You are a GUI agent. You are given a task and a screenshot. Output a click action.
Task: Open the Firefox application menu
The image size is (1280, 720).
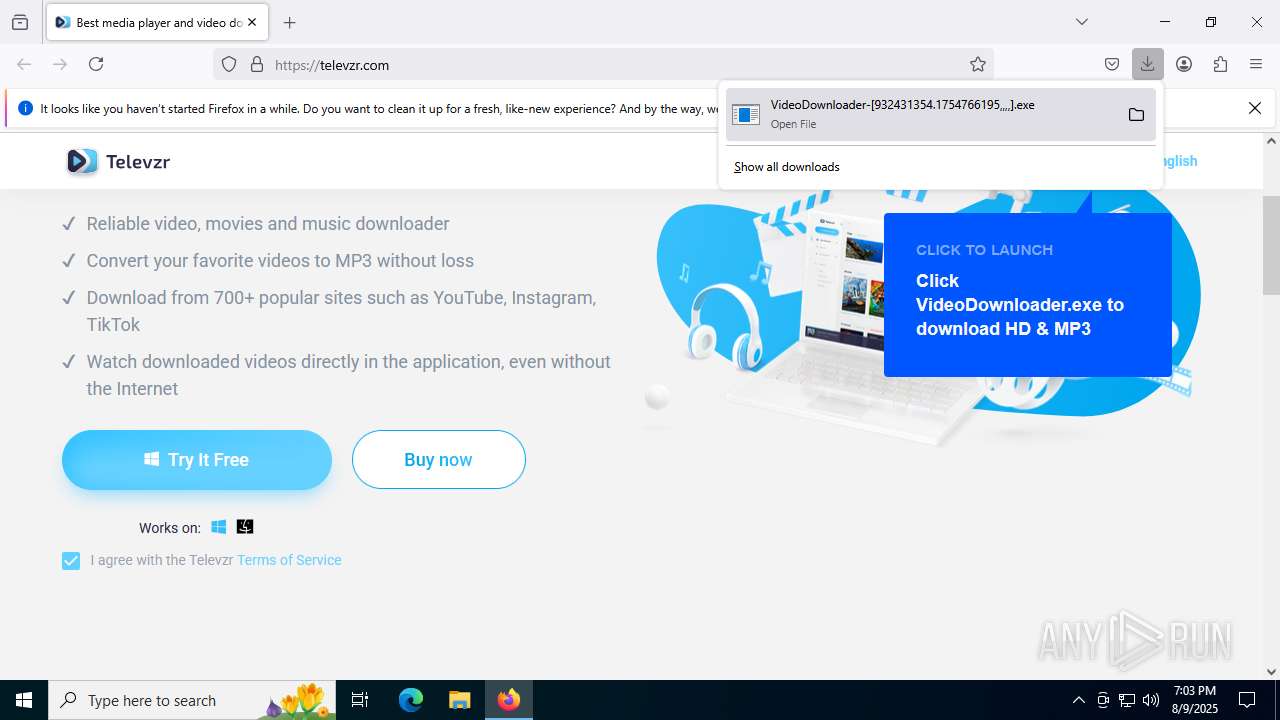click(x=1256, y=64)
